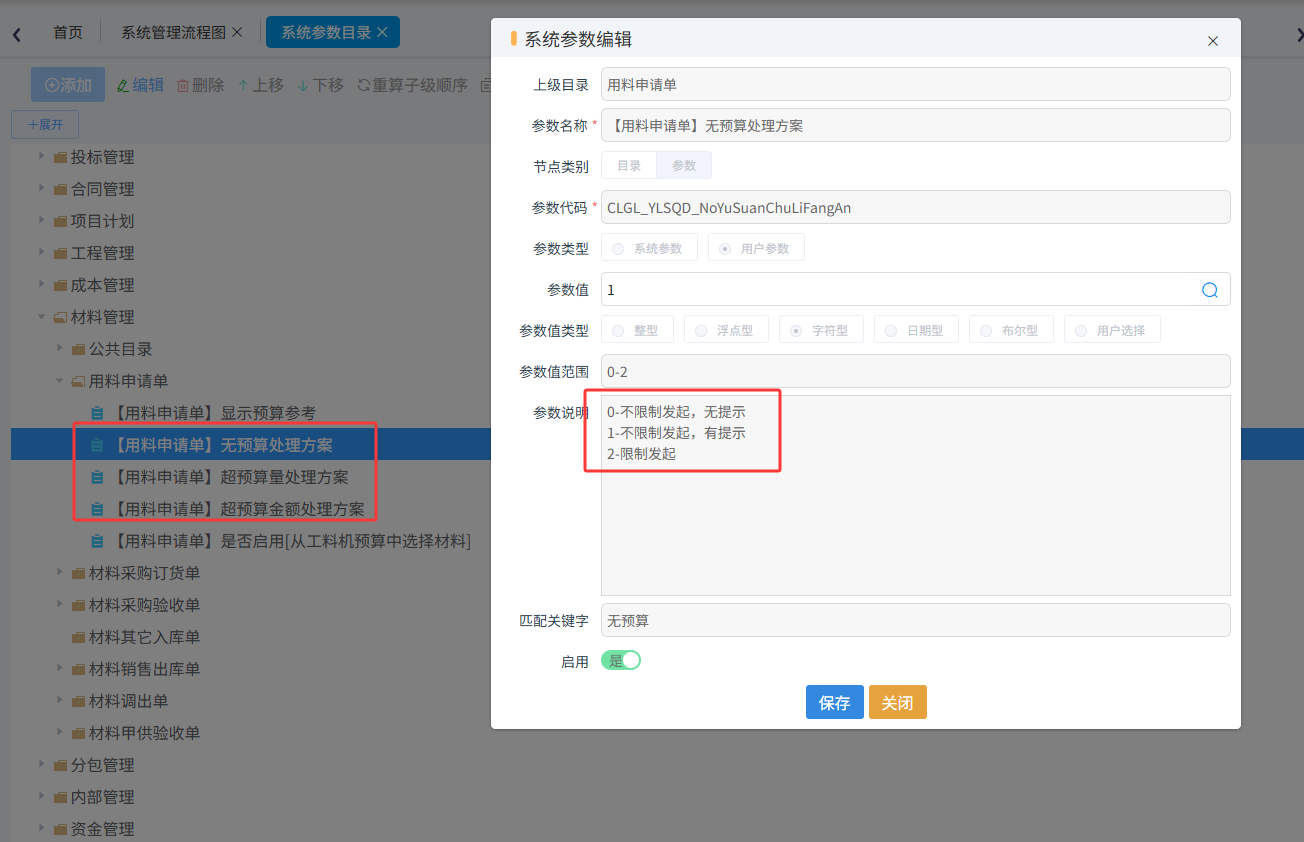
Task: Select the 用户参数 radio option
Action: [756, 248]
